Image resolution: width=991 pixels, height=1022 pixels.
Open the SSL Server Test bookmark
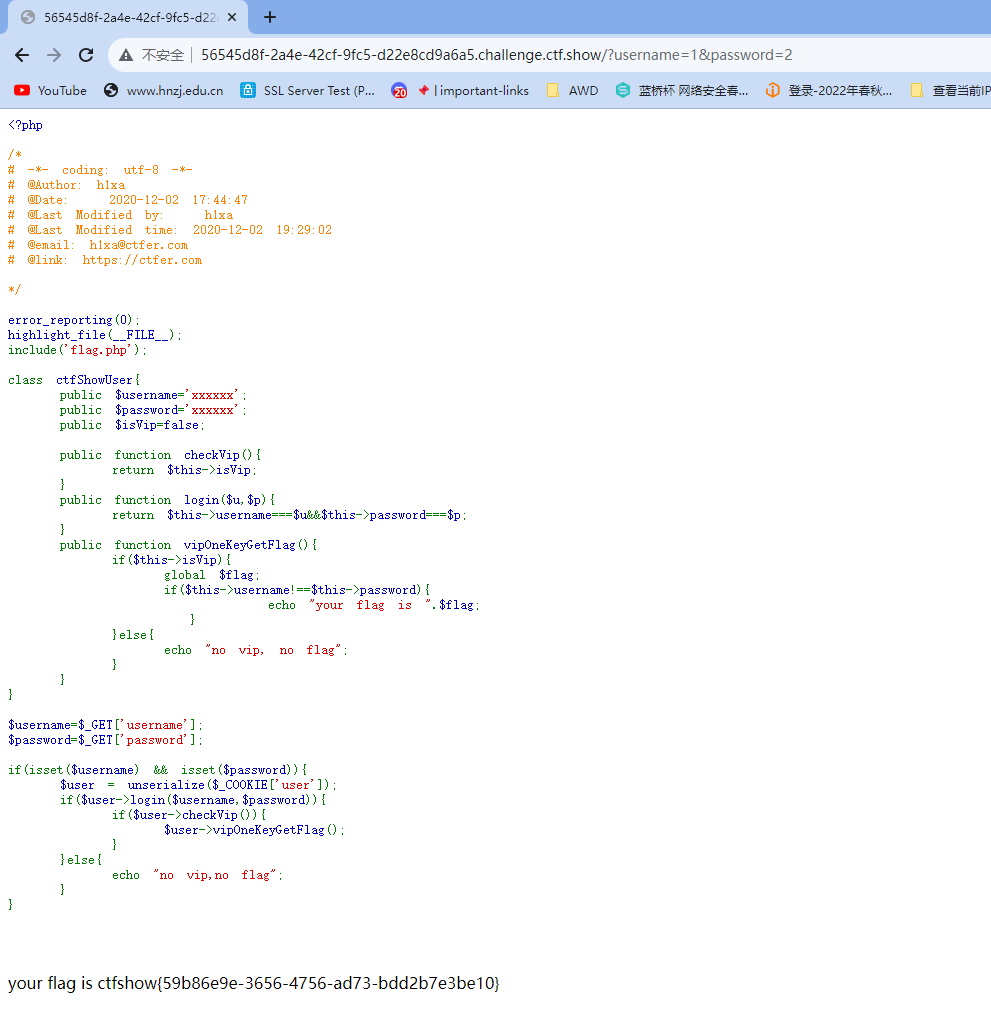click(x=308, y=91)
